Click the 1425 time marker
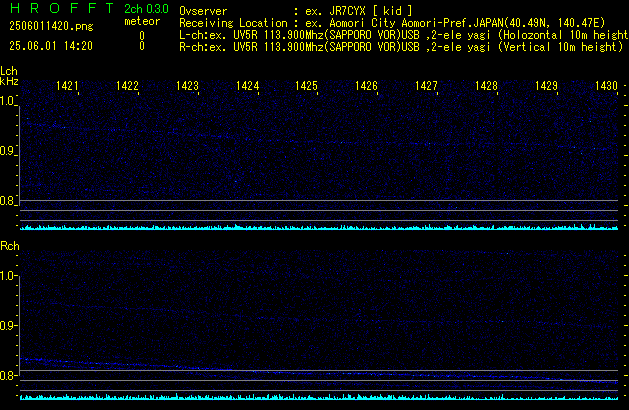The width and height of the screenshot is (629, 410). pos(306,86)
